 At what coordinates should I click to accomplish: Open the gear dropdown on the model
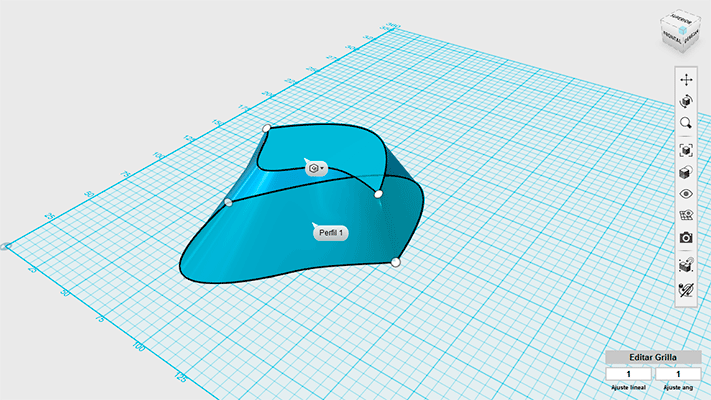pos(316,168)
